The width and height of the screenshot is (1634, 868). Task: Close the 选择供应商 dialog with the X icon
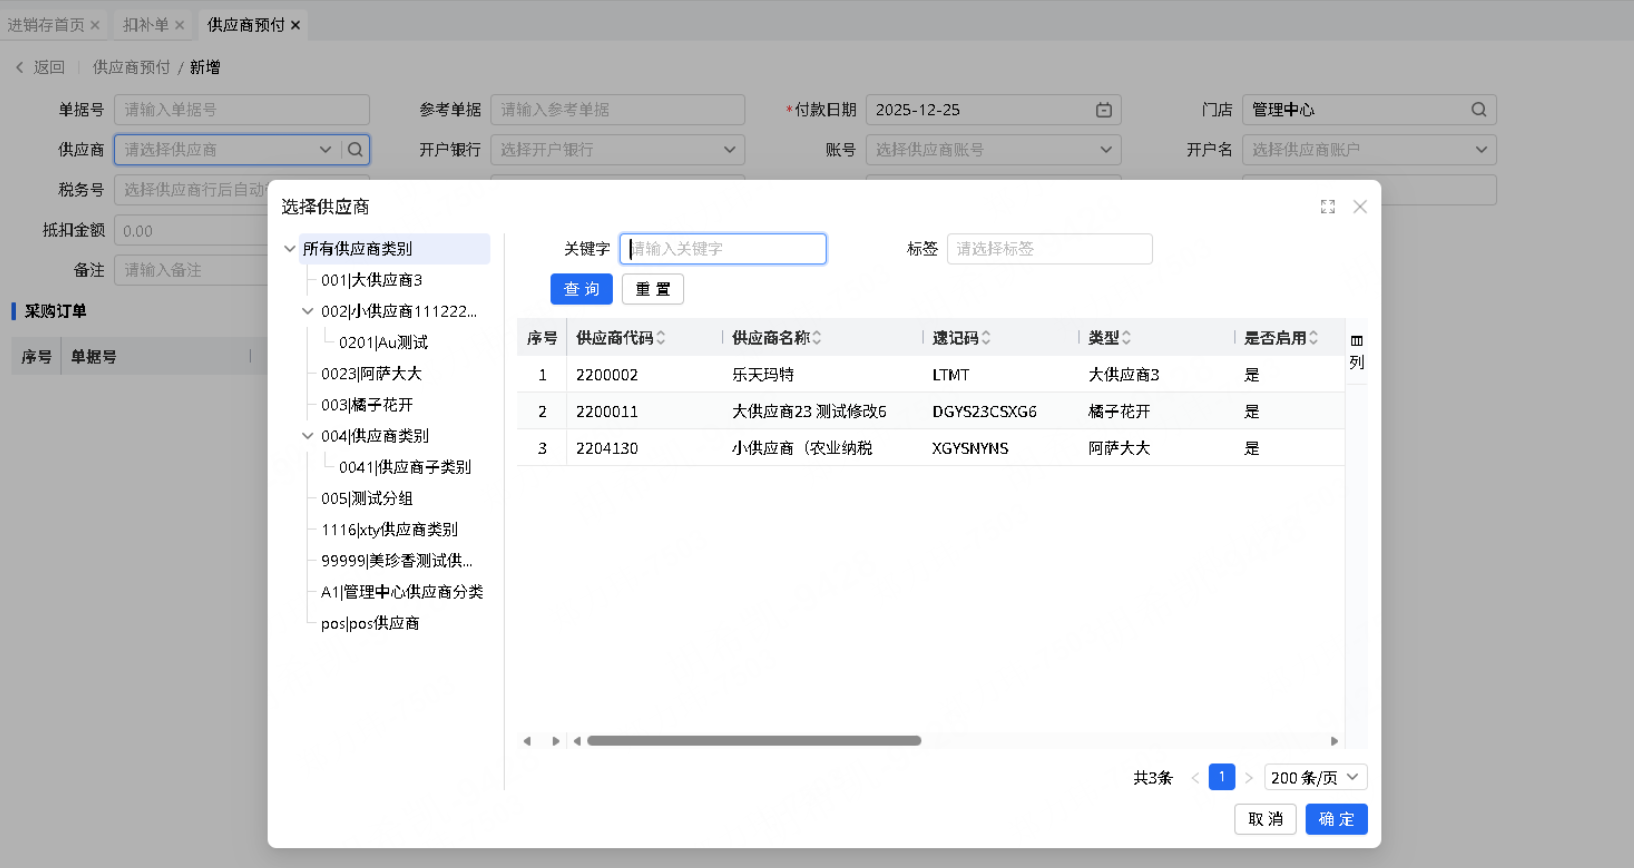pos(1359,207)
